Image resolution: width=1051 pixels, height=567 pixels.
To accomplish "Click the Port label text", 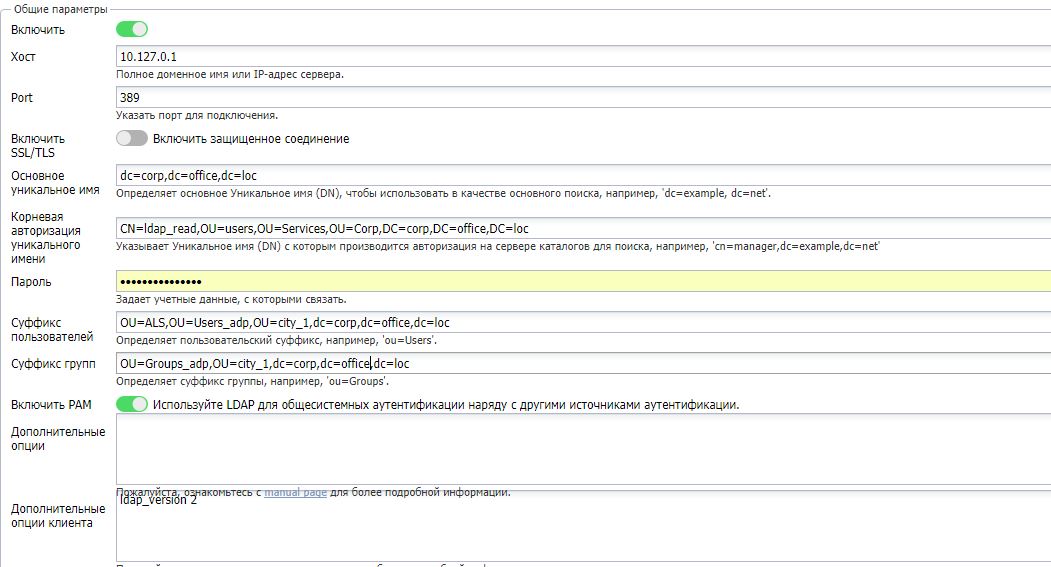I will tap(22, 98).
